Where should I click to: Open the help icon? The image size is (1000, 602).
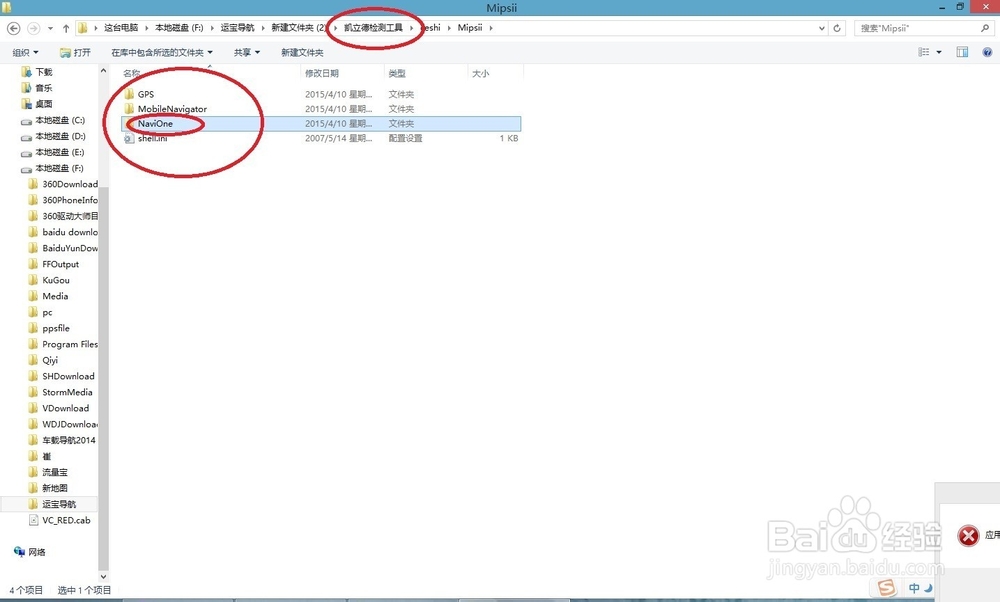[987, 52]
